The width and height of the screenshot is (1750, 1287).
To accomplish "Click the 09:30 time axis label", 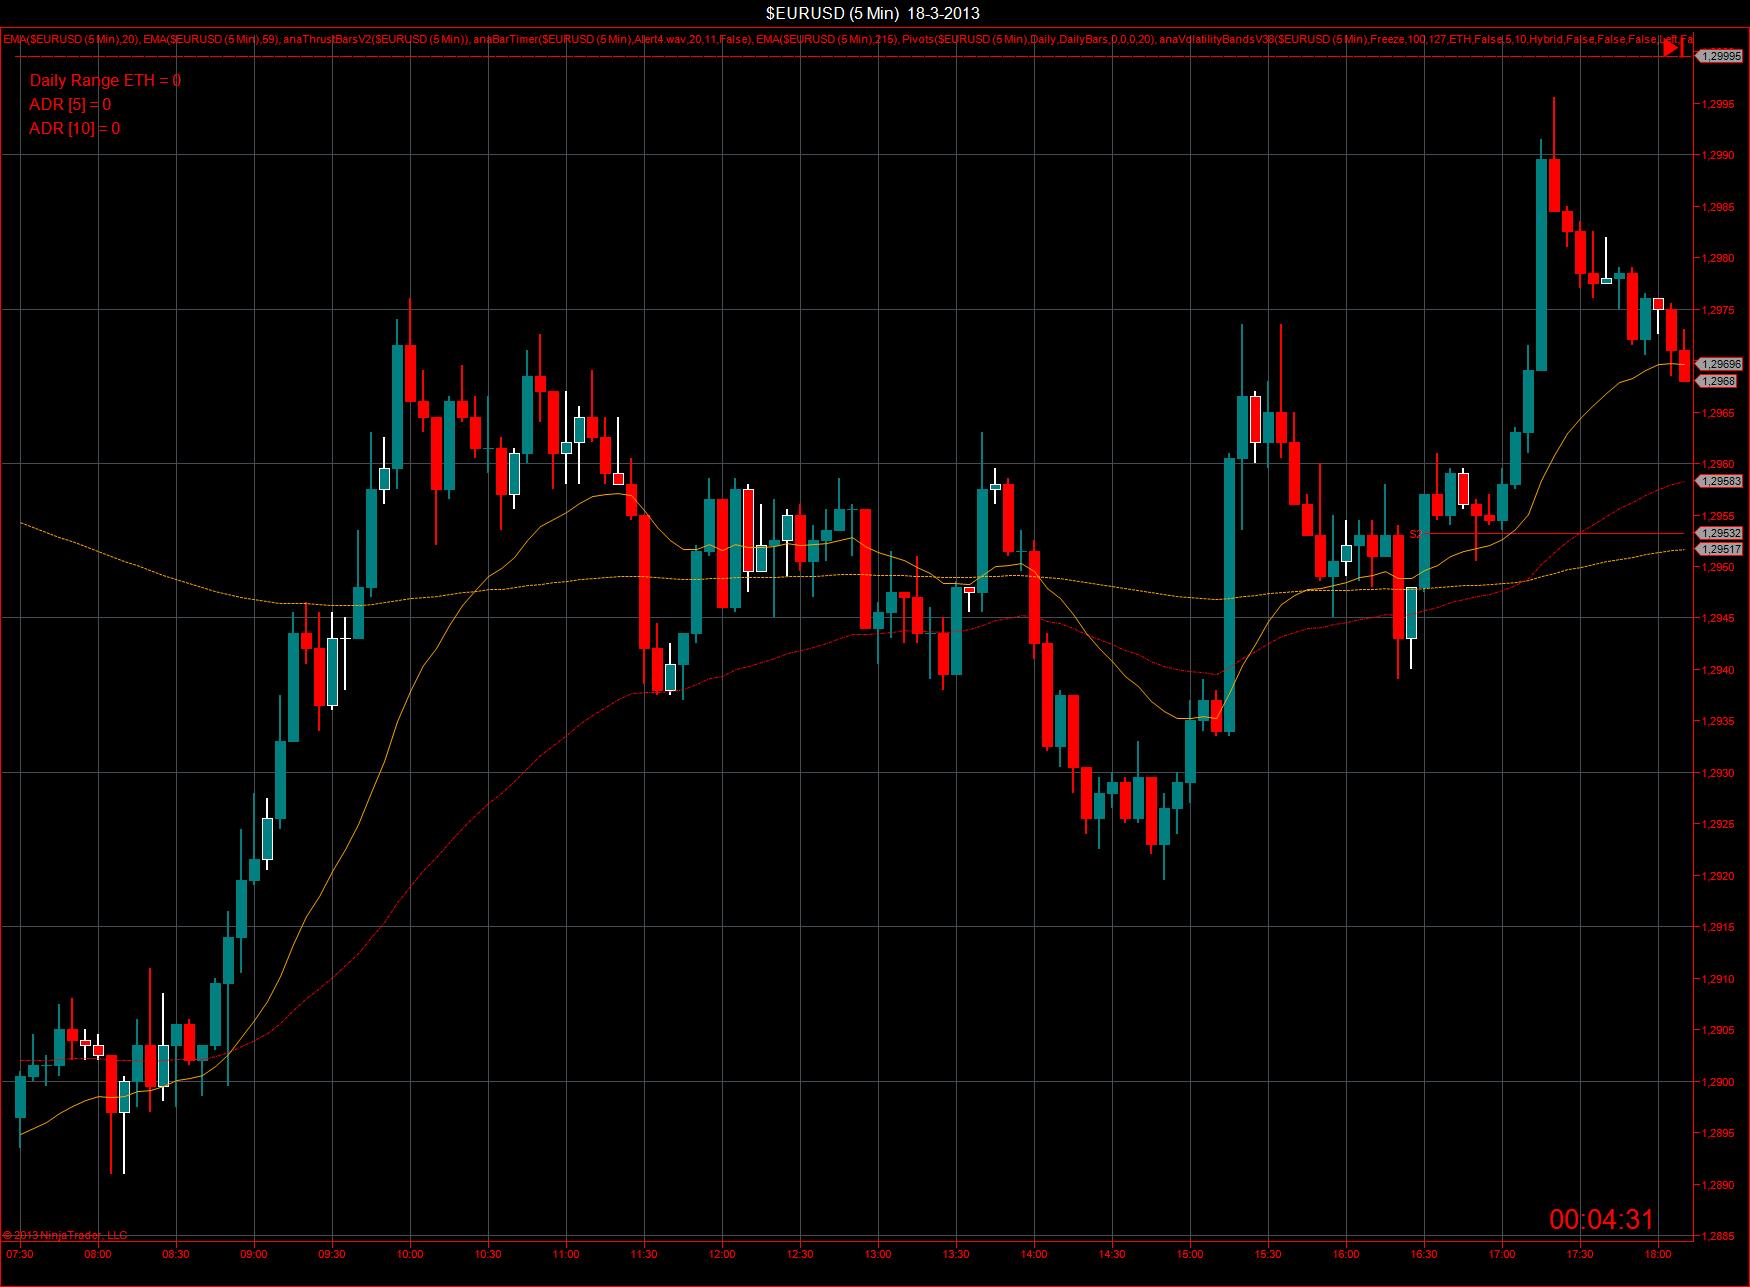I will click(332, 1254).
